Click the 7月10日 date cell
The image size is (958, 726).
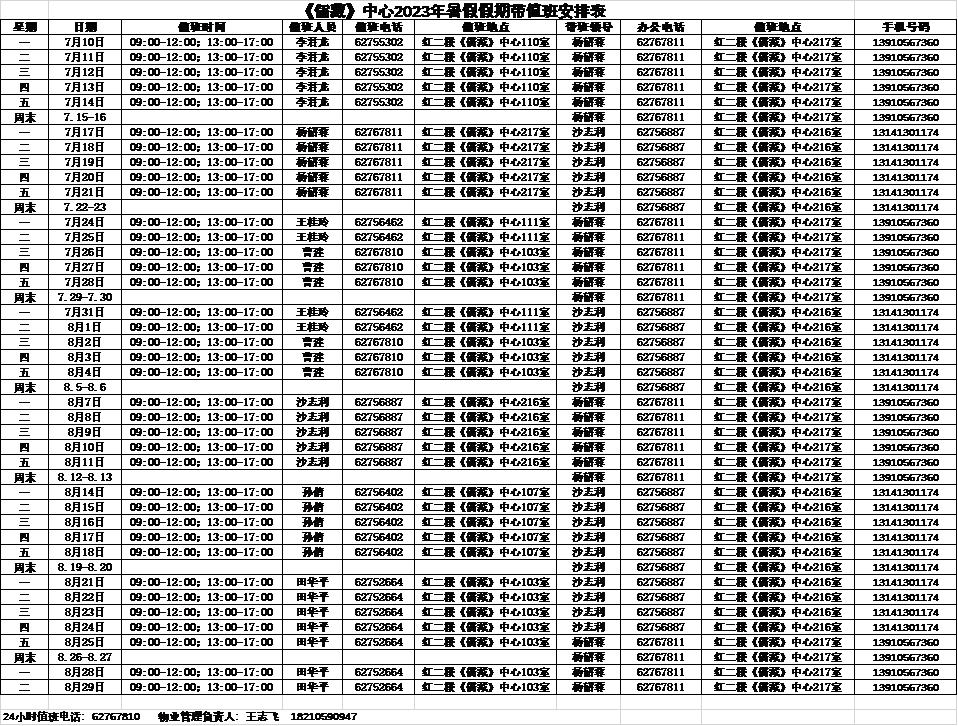(x=85, y=42)
